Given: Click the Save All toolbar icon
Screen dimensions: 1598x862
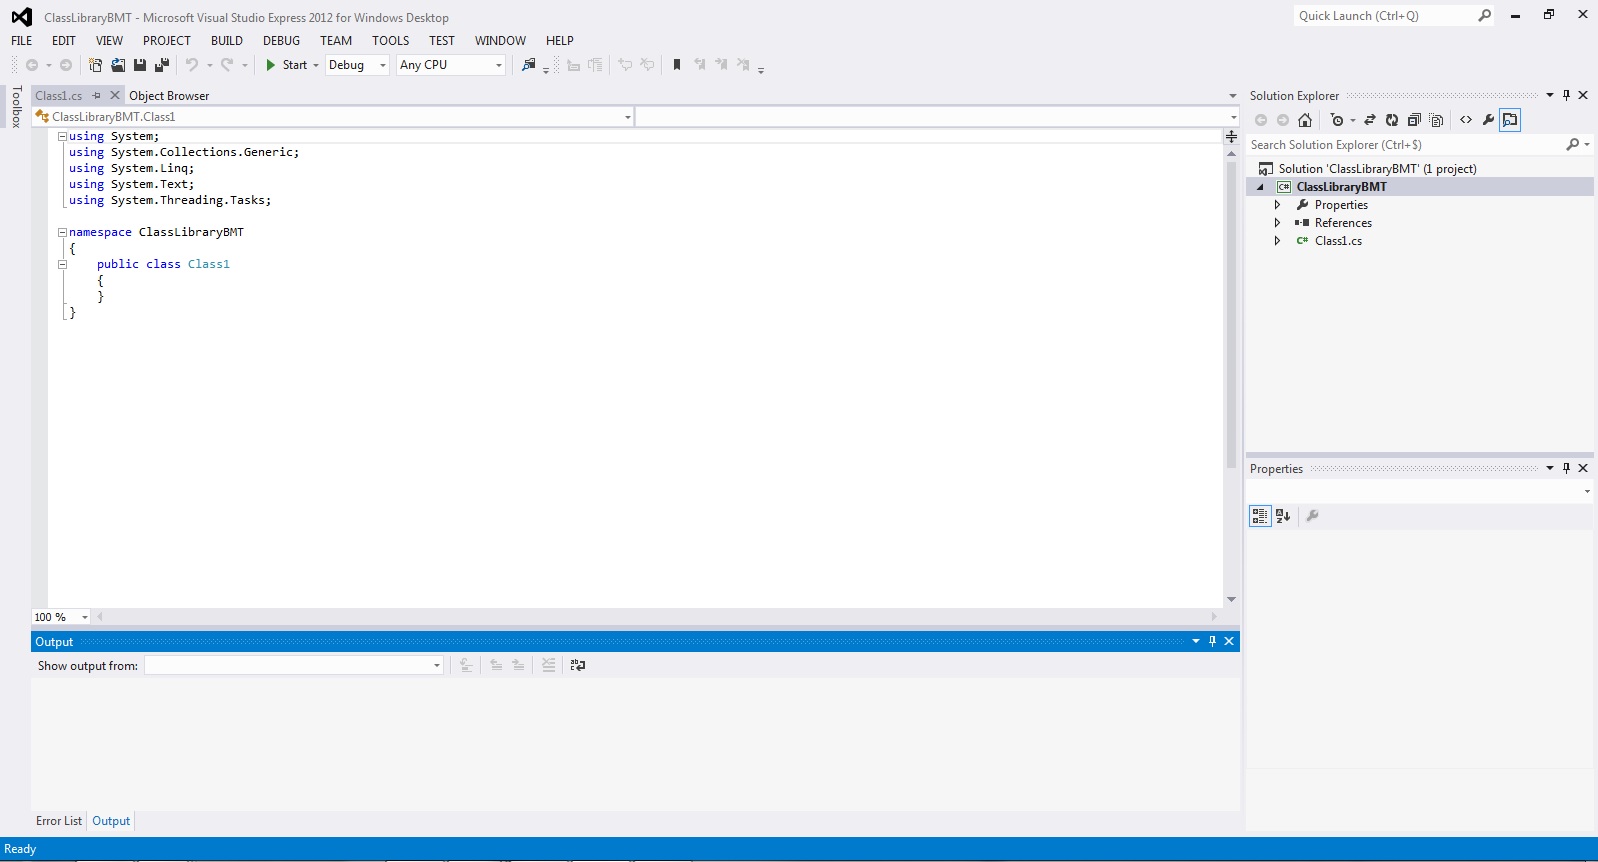Looking at the screenshot, I should [x=162, y=65].
